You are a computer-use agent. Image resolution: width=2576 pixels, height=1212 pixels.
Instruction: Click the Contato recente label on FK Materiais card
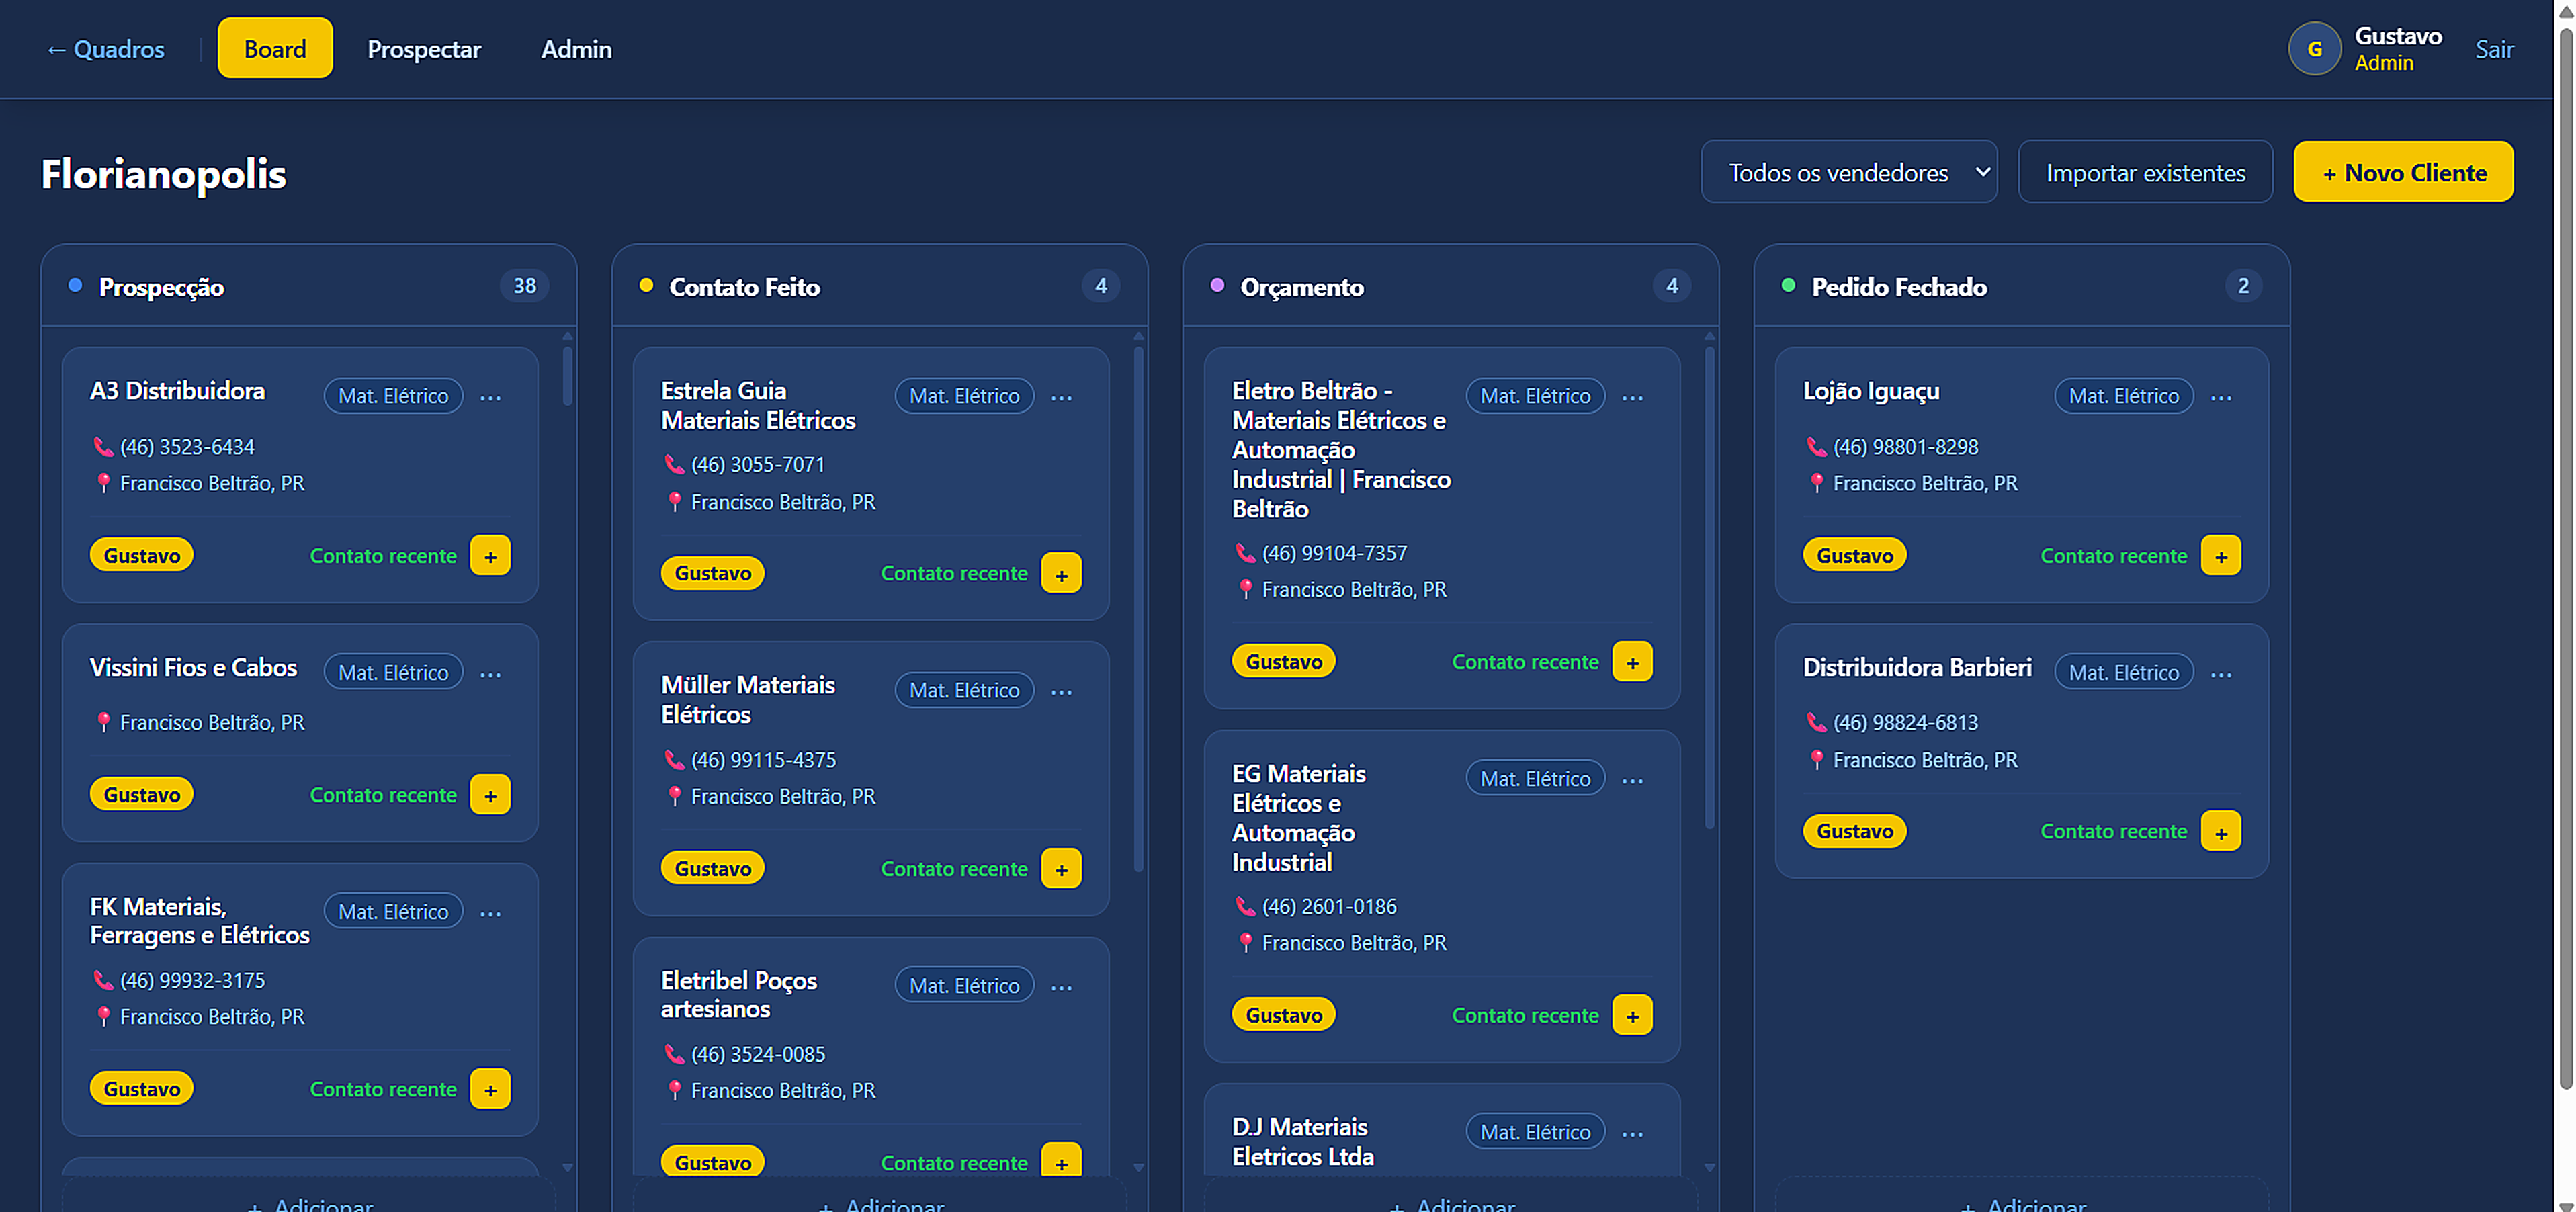pos(383,1089)
